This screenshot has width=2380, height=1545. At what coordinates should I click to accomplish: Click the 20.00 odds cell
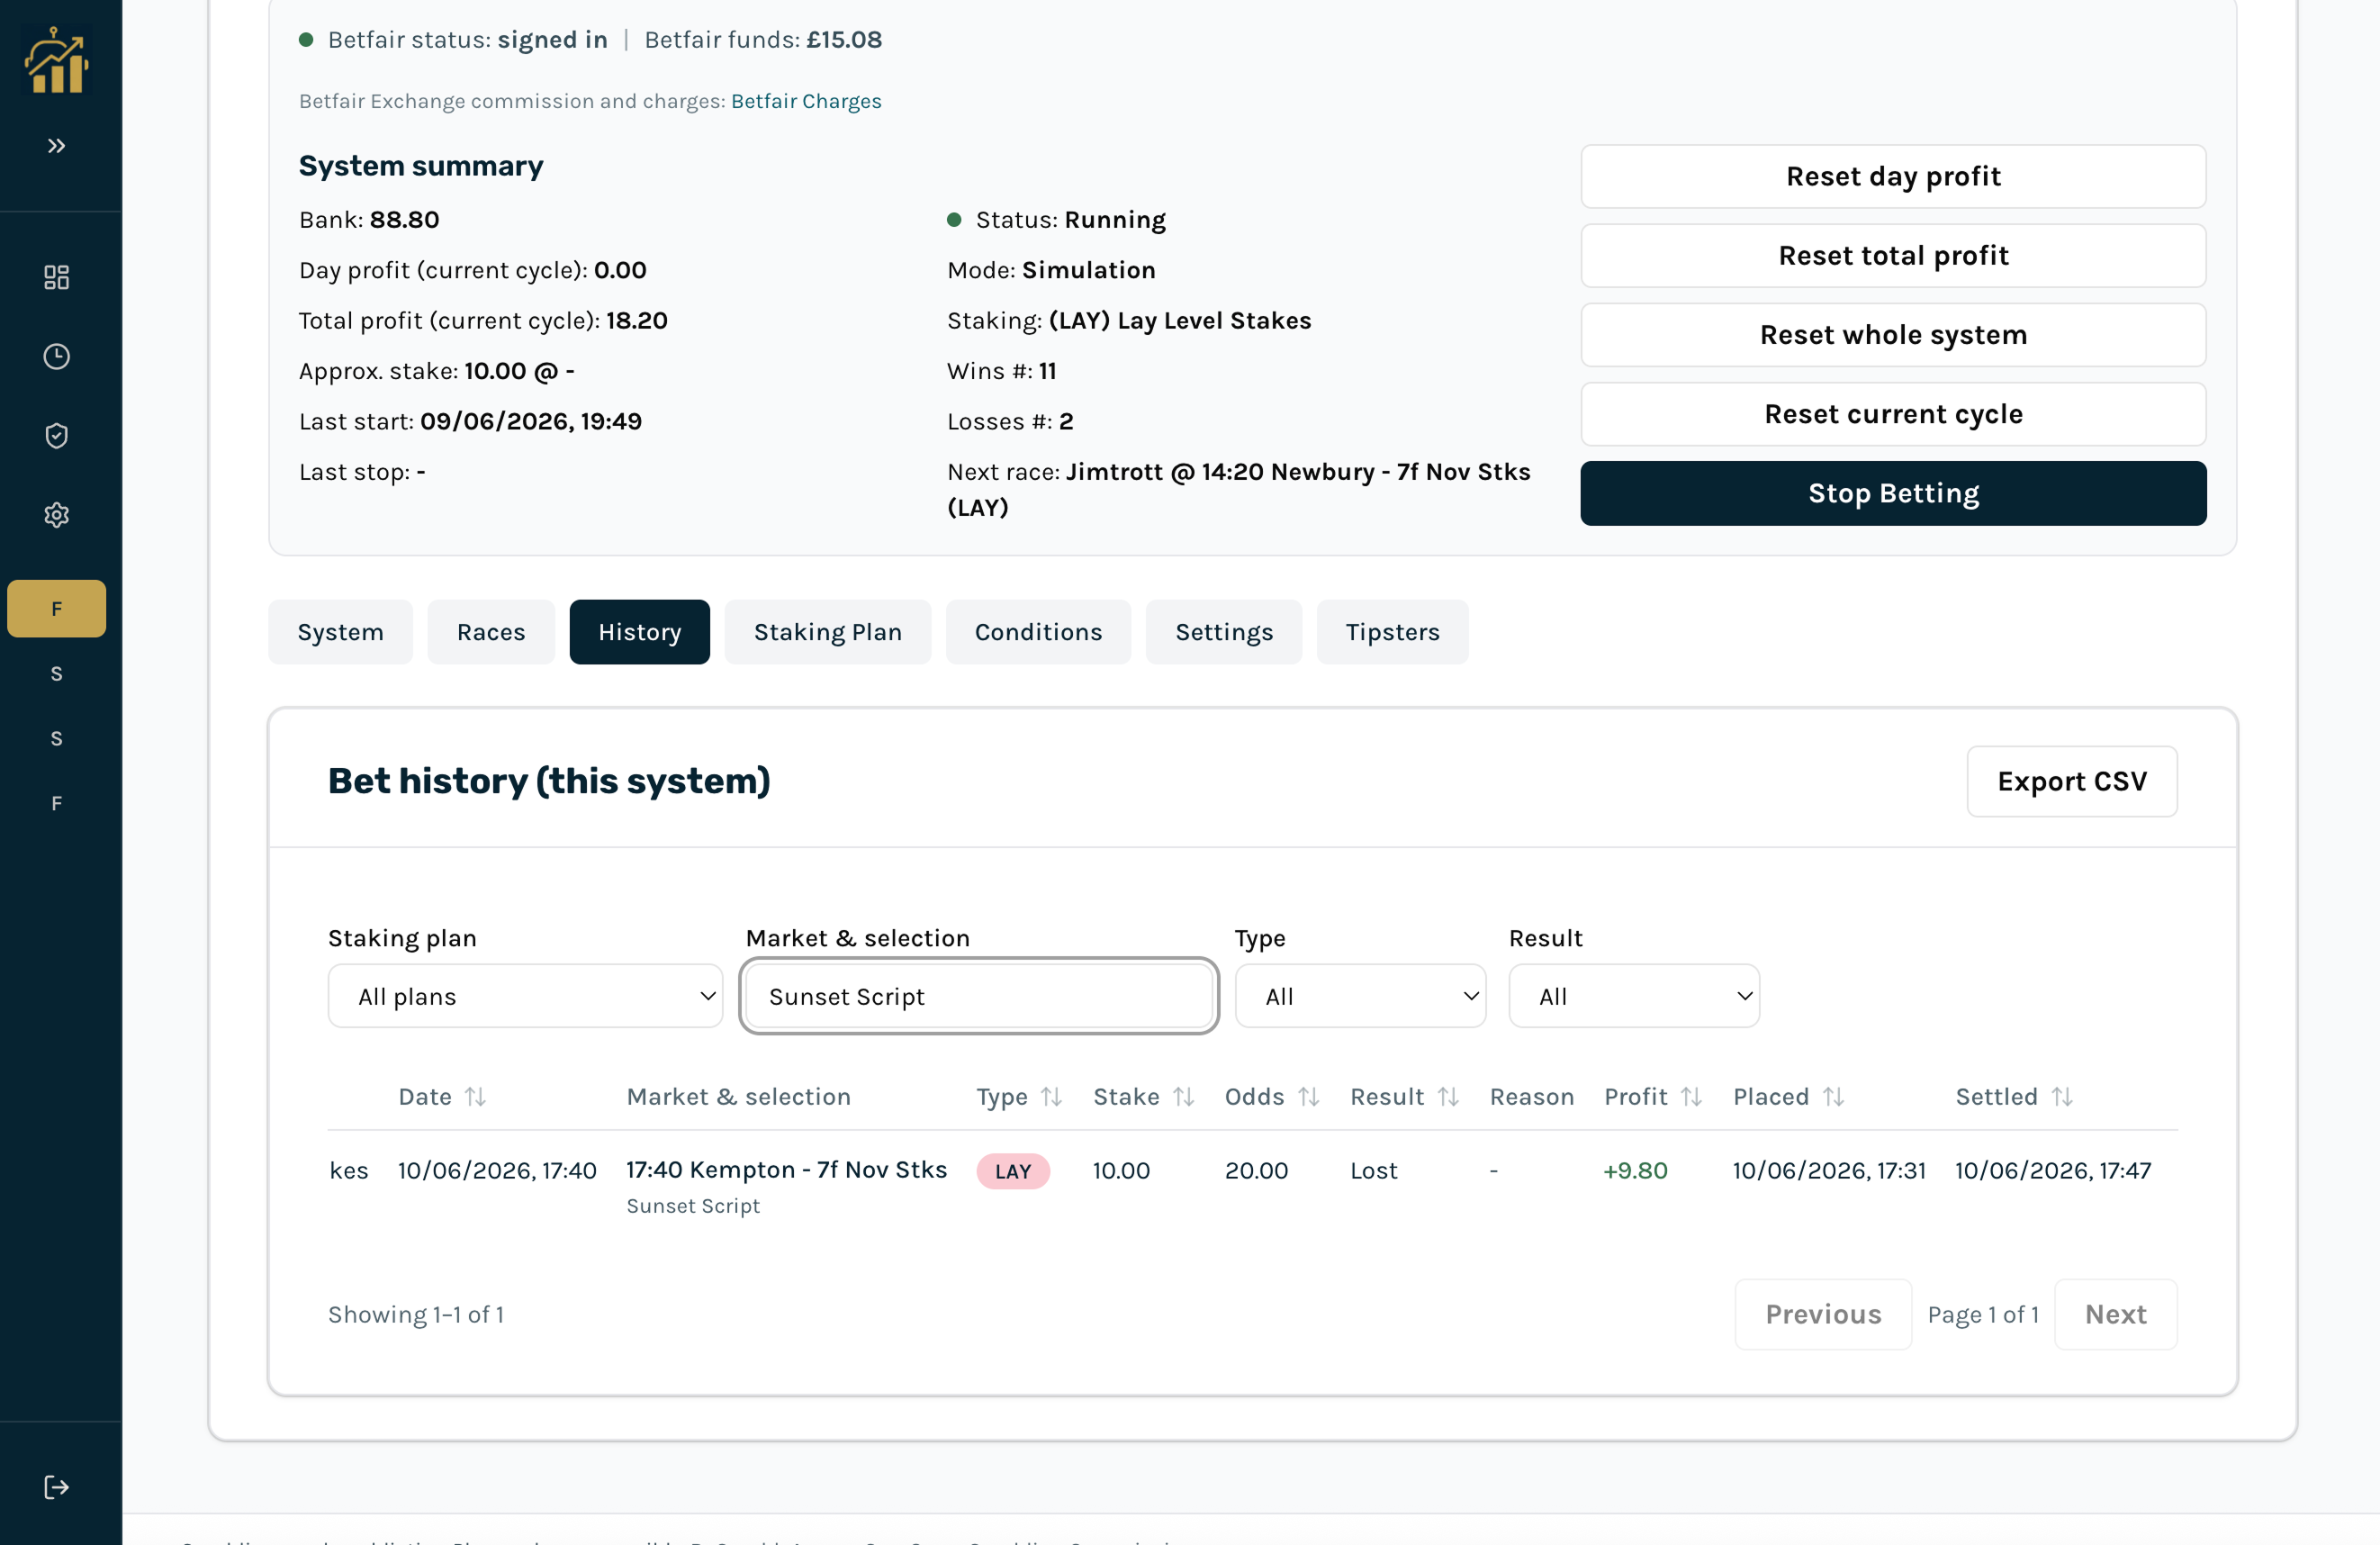point(1256,1171)
